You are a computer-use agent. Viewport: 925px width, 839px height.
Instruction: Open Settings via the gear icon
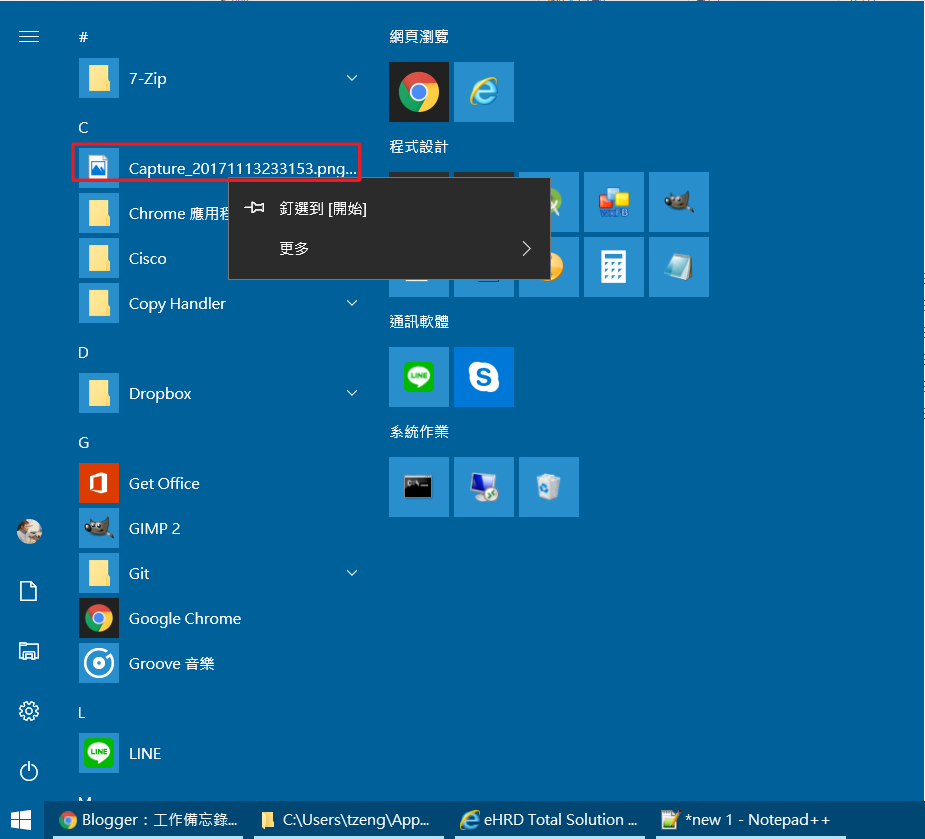tap(29, 711)
